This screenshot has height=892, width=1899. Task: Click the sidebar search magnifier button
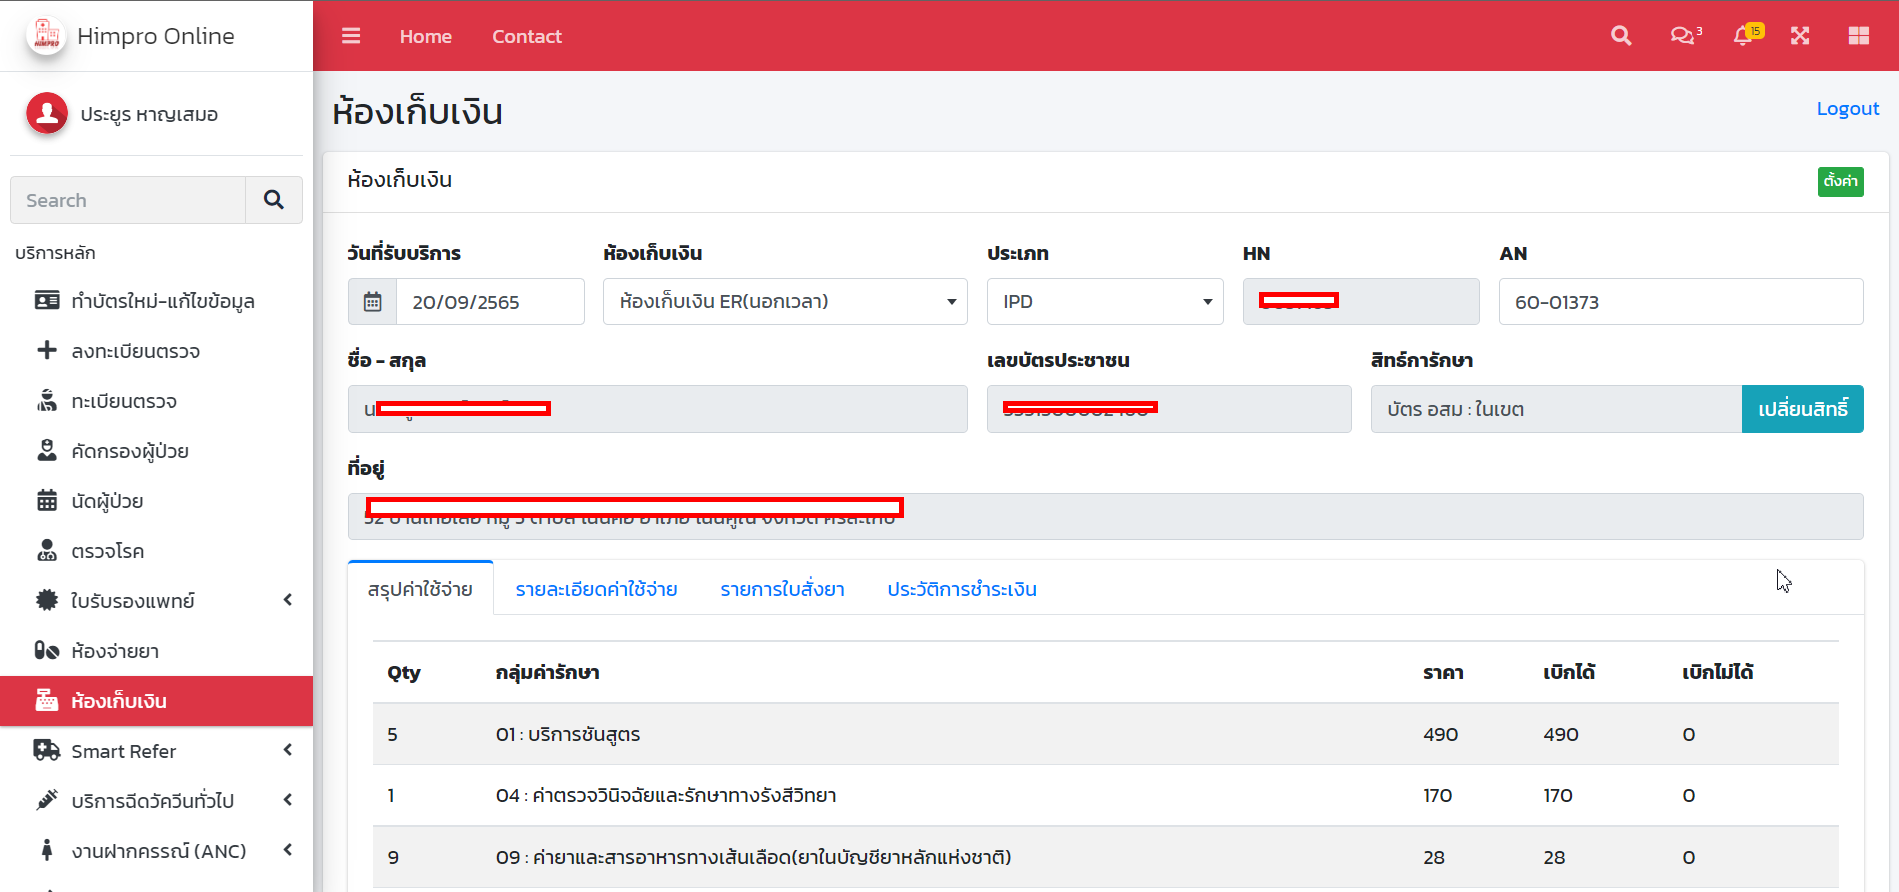(x=274, y=200)
